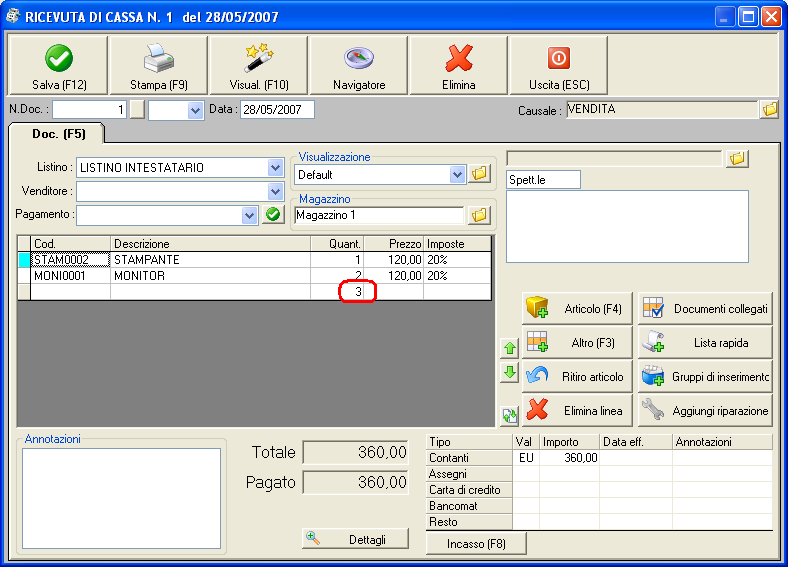Click small button right of N.Doc. field
Screen dimensions: 788x567
pyautogui.click(x=137, y=110)
